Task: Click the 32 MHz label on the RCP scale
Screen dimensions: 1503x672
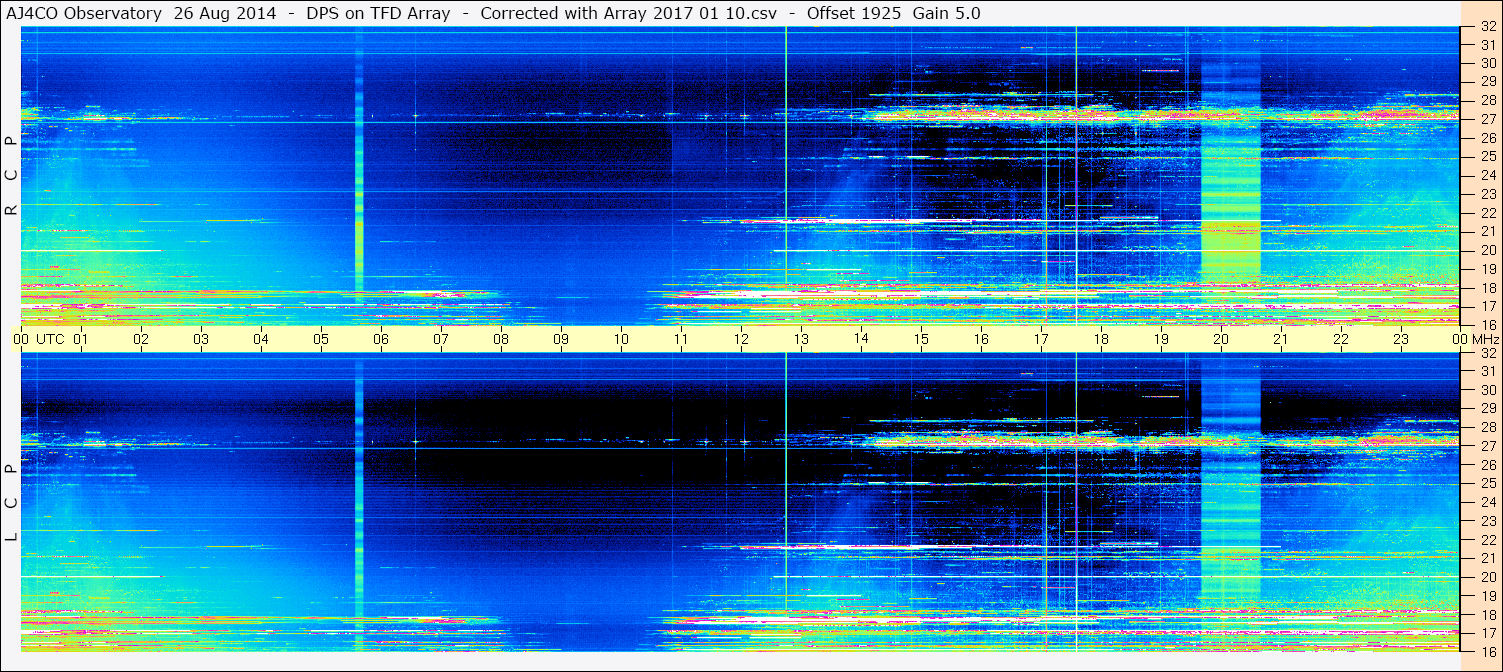Action: point(1487,27)
